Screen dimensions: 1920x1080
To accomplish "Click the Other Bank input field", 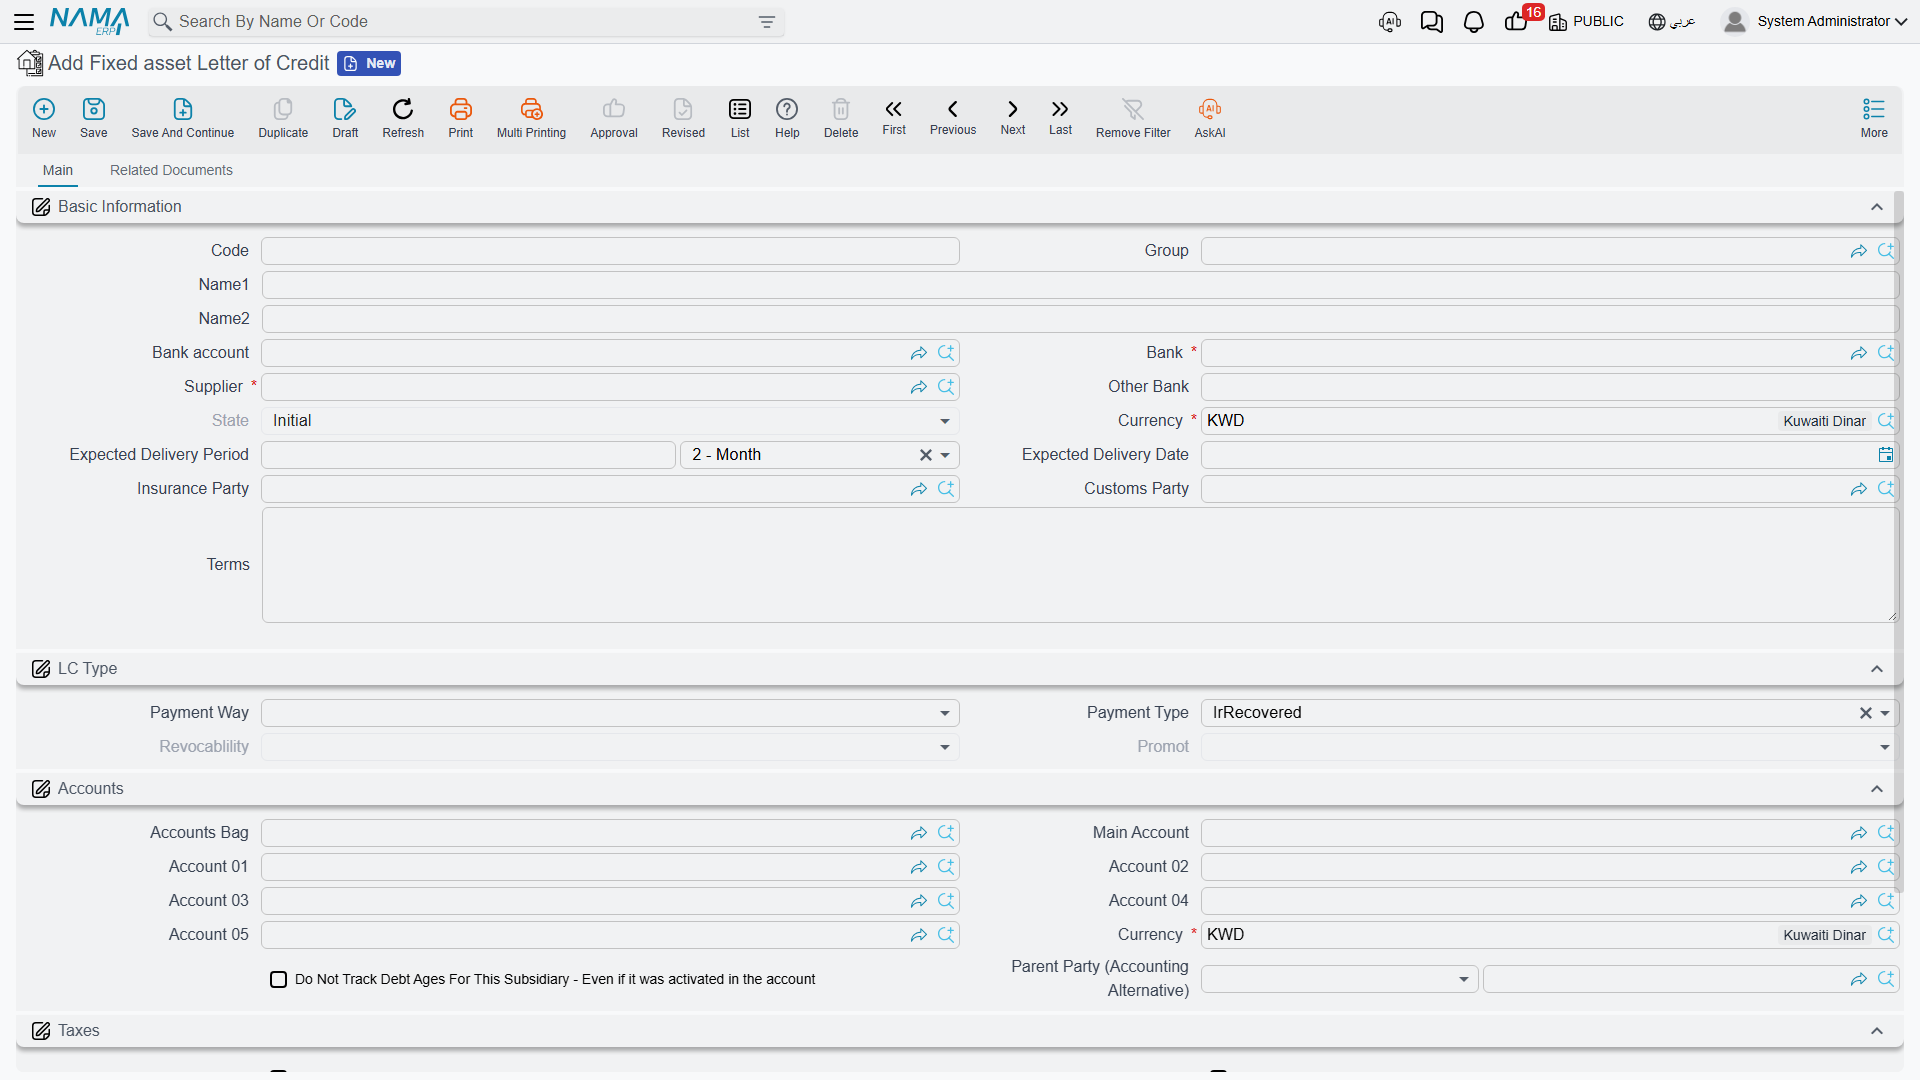I will coord(1549,387).
